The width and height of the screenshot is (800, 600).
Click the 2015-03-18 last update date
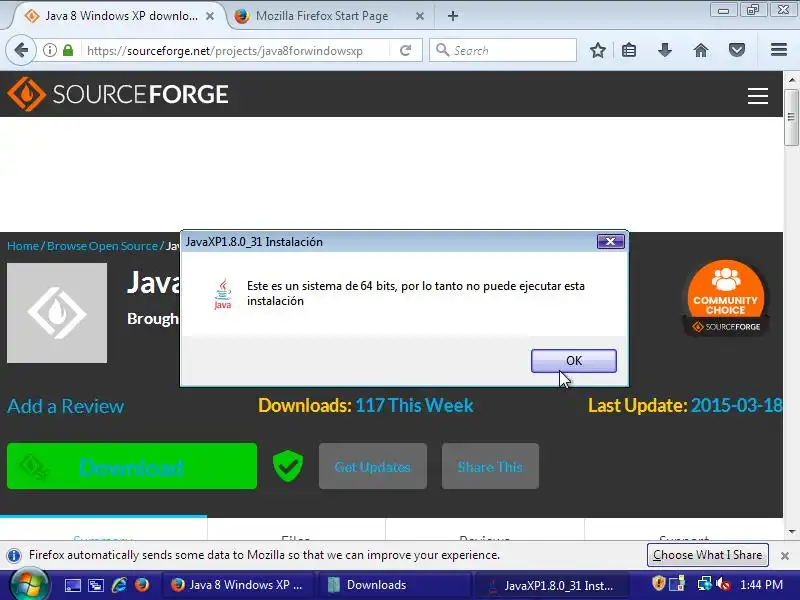736,406
